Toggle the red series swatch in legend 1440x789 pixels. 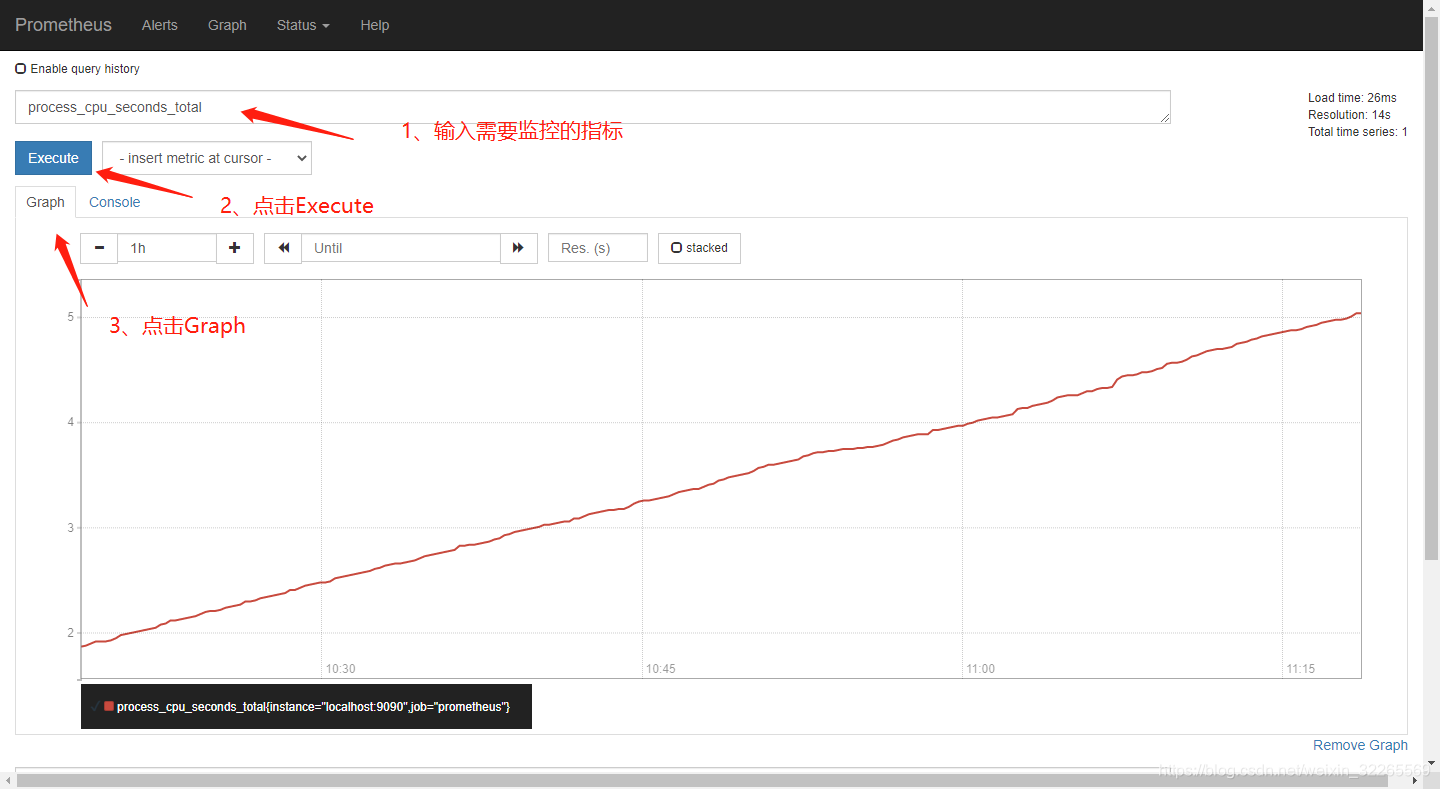pos(109,707)
